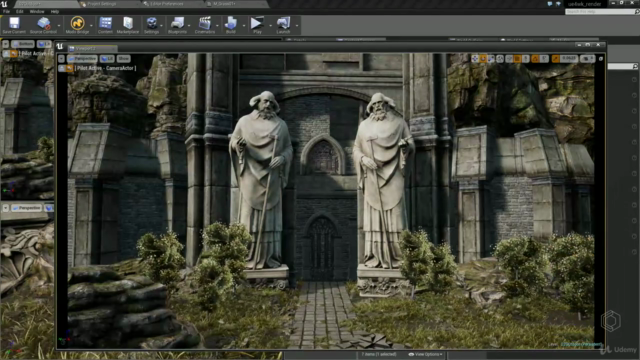
Task: Click Unreal logo icon of floating Viewport window
Action: [60, 47]
